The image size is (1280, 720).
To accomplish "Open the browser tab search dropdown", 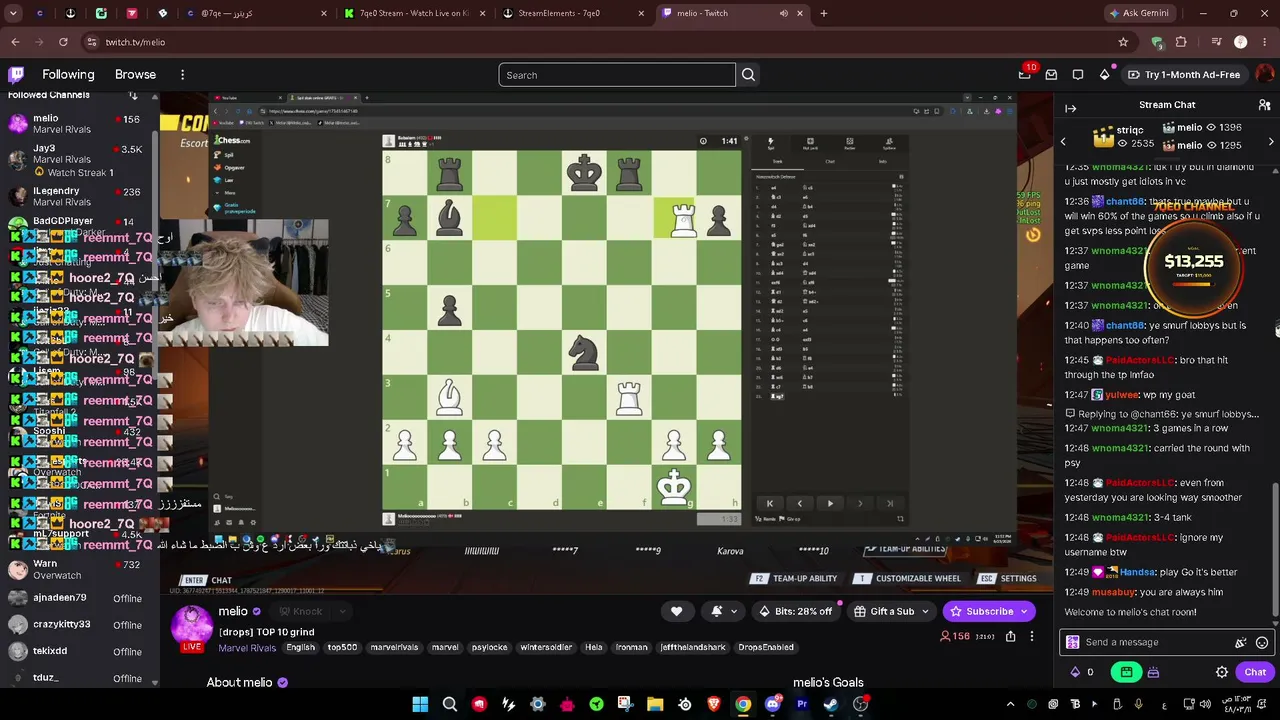I will pyautogui.click(x=14, y=13).
